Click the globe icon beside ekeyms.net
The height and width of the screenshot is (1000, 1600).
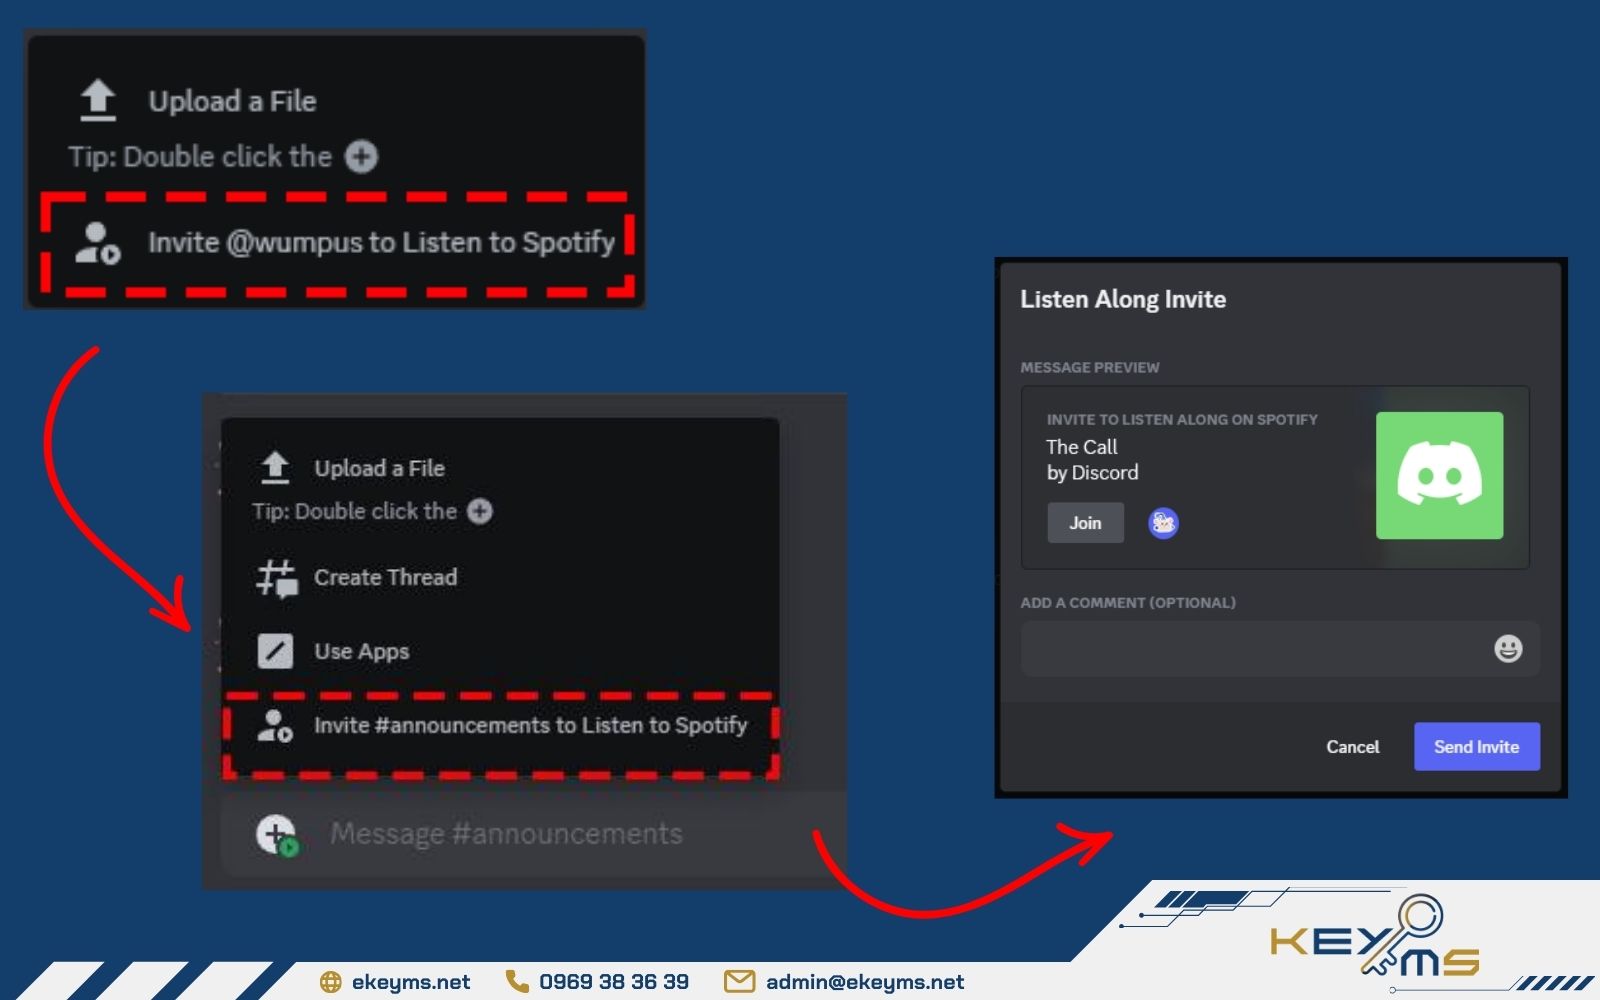tap(330, 982)
